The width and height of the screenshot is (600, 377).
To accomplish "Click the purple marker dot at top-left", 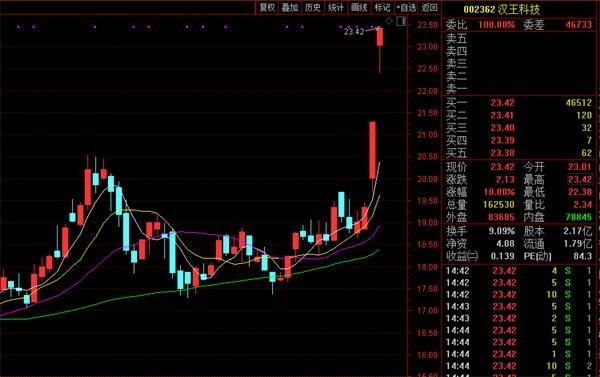I will (18, 27).
